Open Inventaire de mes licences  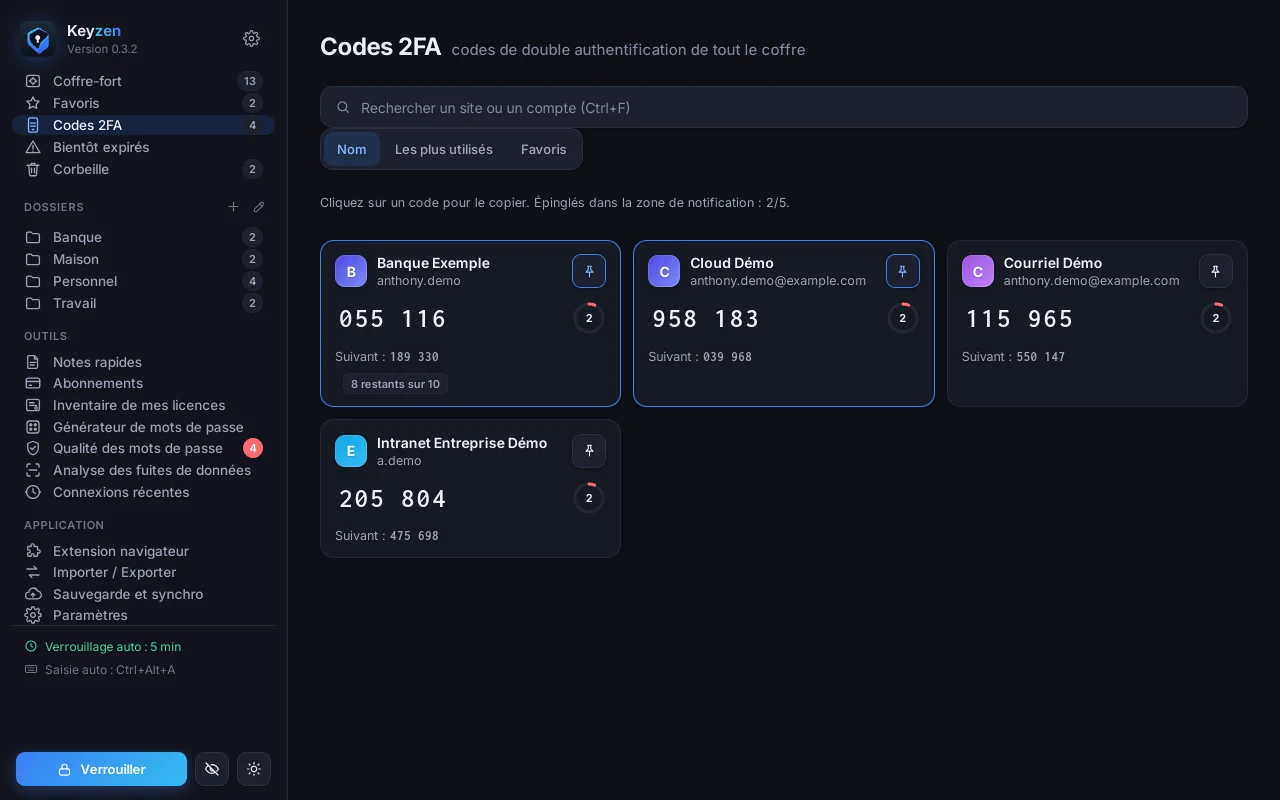(143, 405)
